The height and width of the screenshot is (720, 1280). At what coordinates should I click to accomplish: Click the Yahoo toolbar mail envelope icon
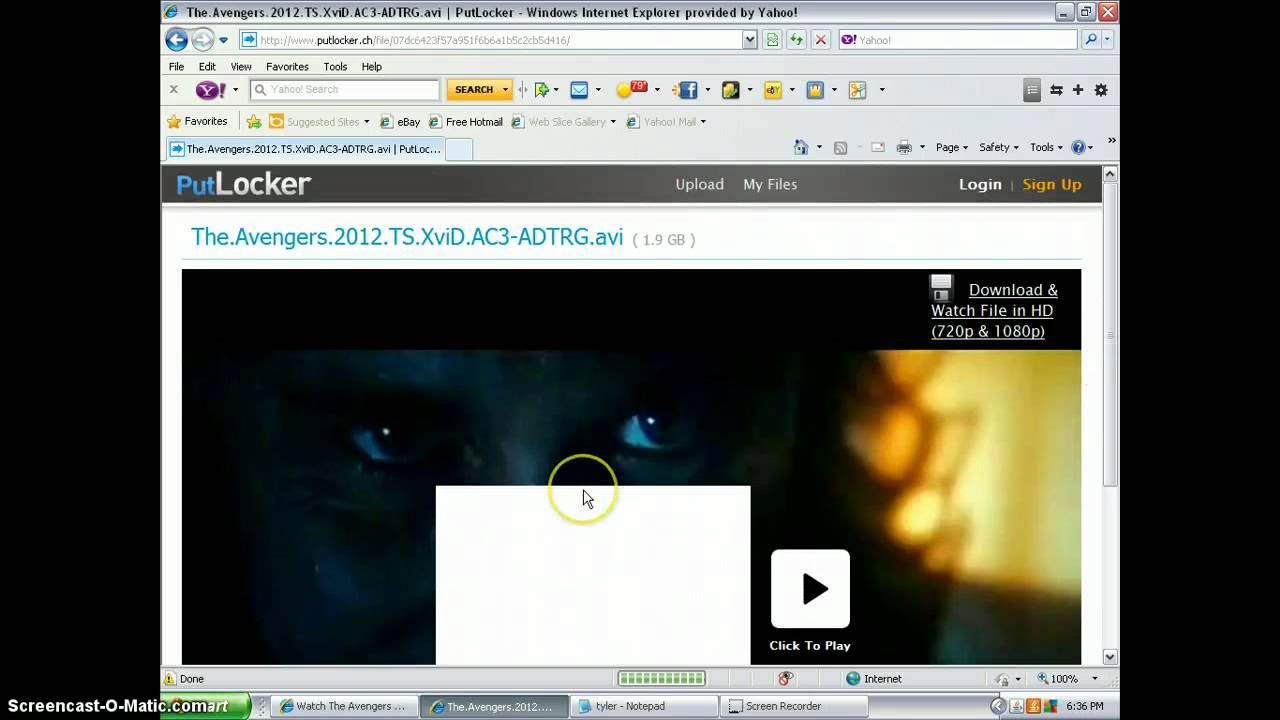[x=579, y=90]
